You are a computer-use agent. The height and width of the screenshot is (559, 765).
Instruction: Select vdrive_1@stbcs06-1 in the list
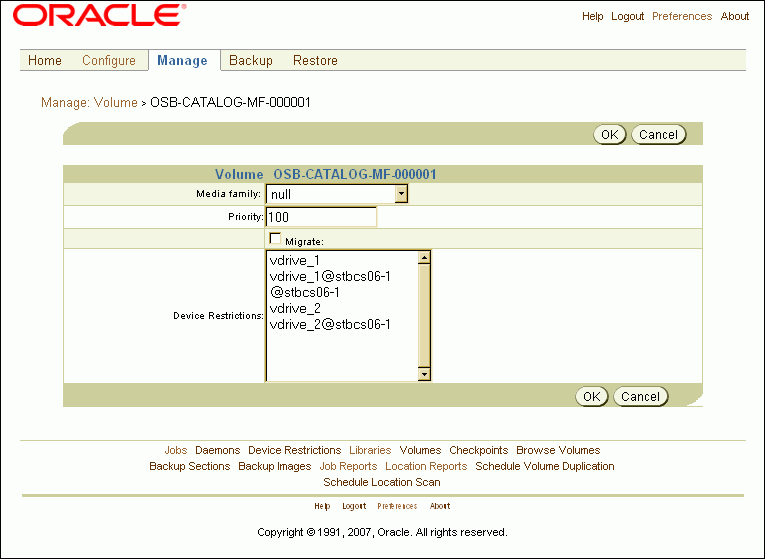(x=330, y=277)
